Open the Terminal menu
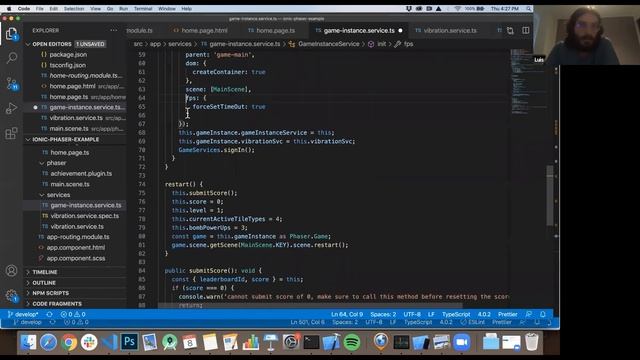The width and height of the screenshot is (640, 360). click(x=143, y=9)
